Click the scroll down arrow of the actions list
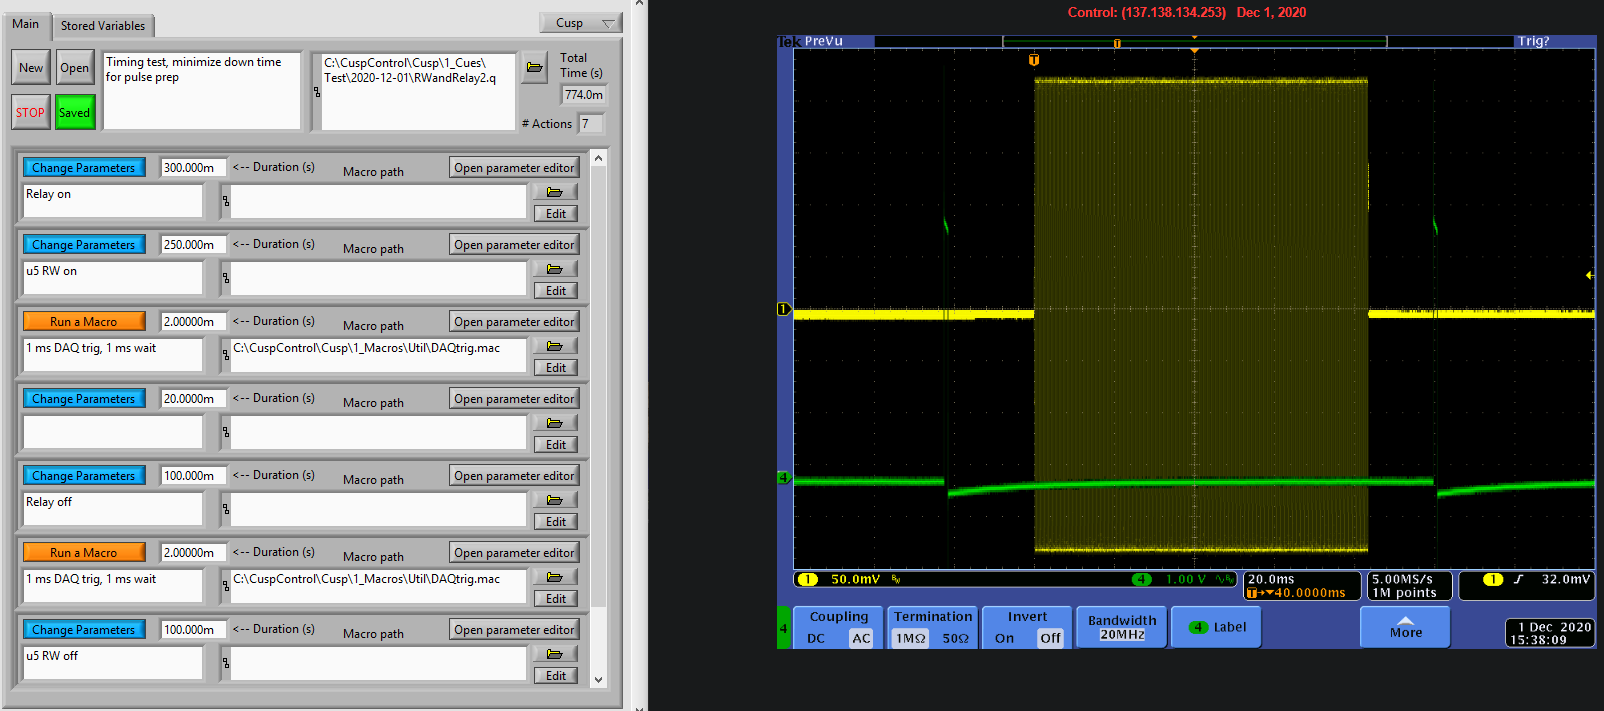The height and width of the screenshot is (711, 1604). [x=598, y=679]
